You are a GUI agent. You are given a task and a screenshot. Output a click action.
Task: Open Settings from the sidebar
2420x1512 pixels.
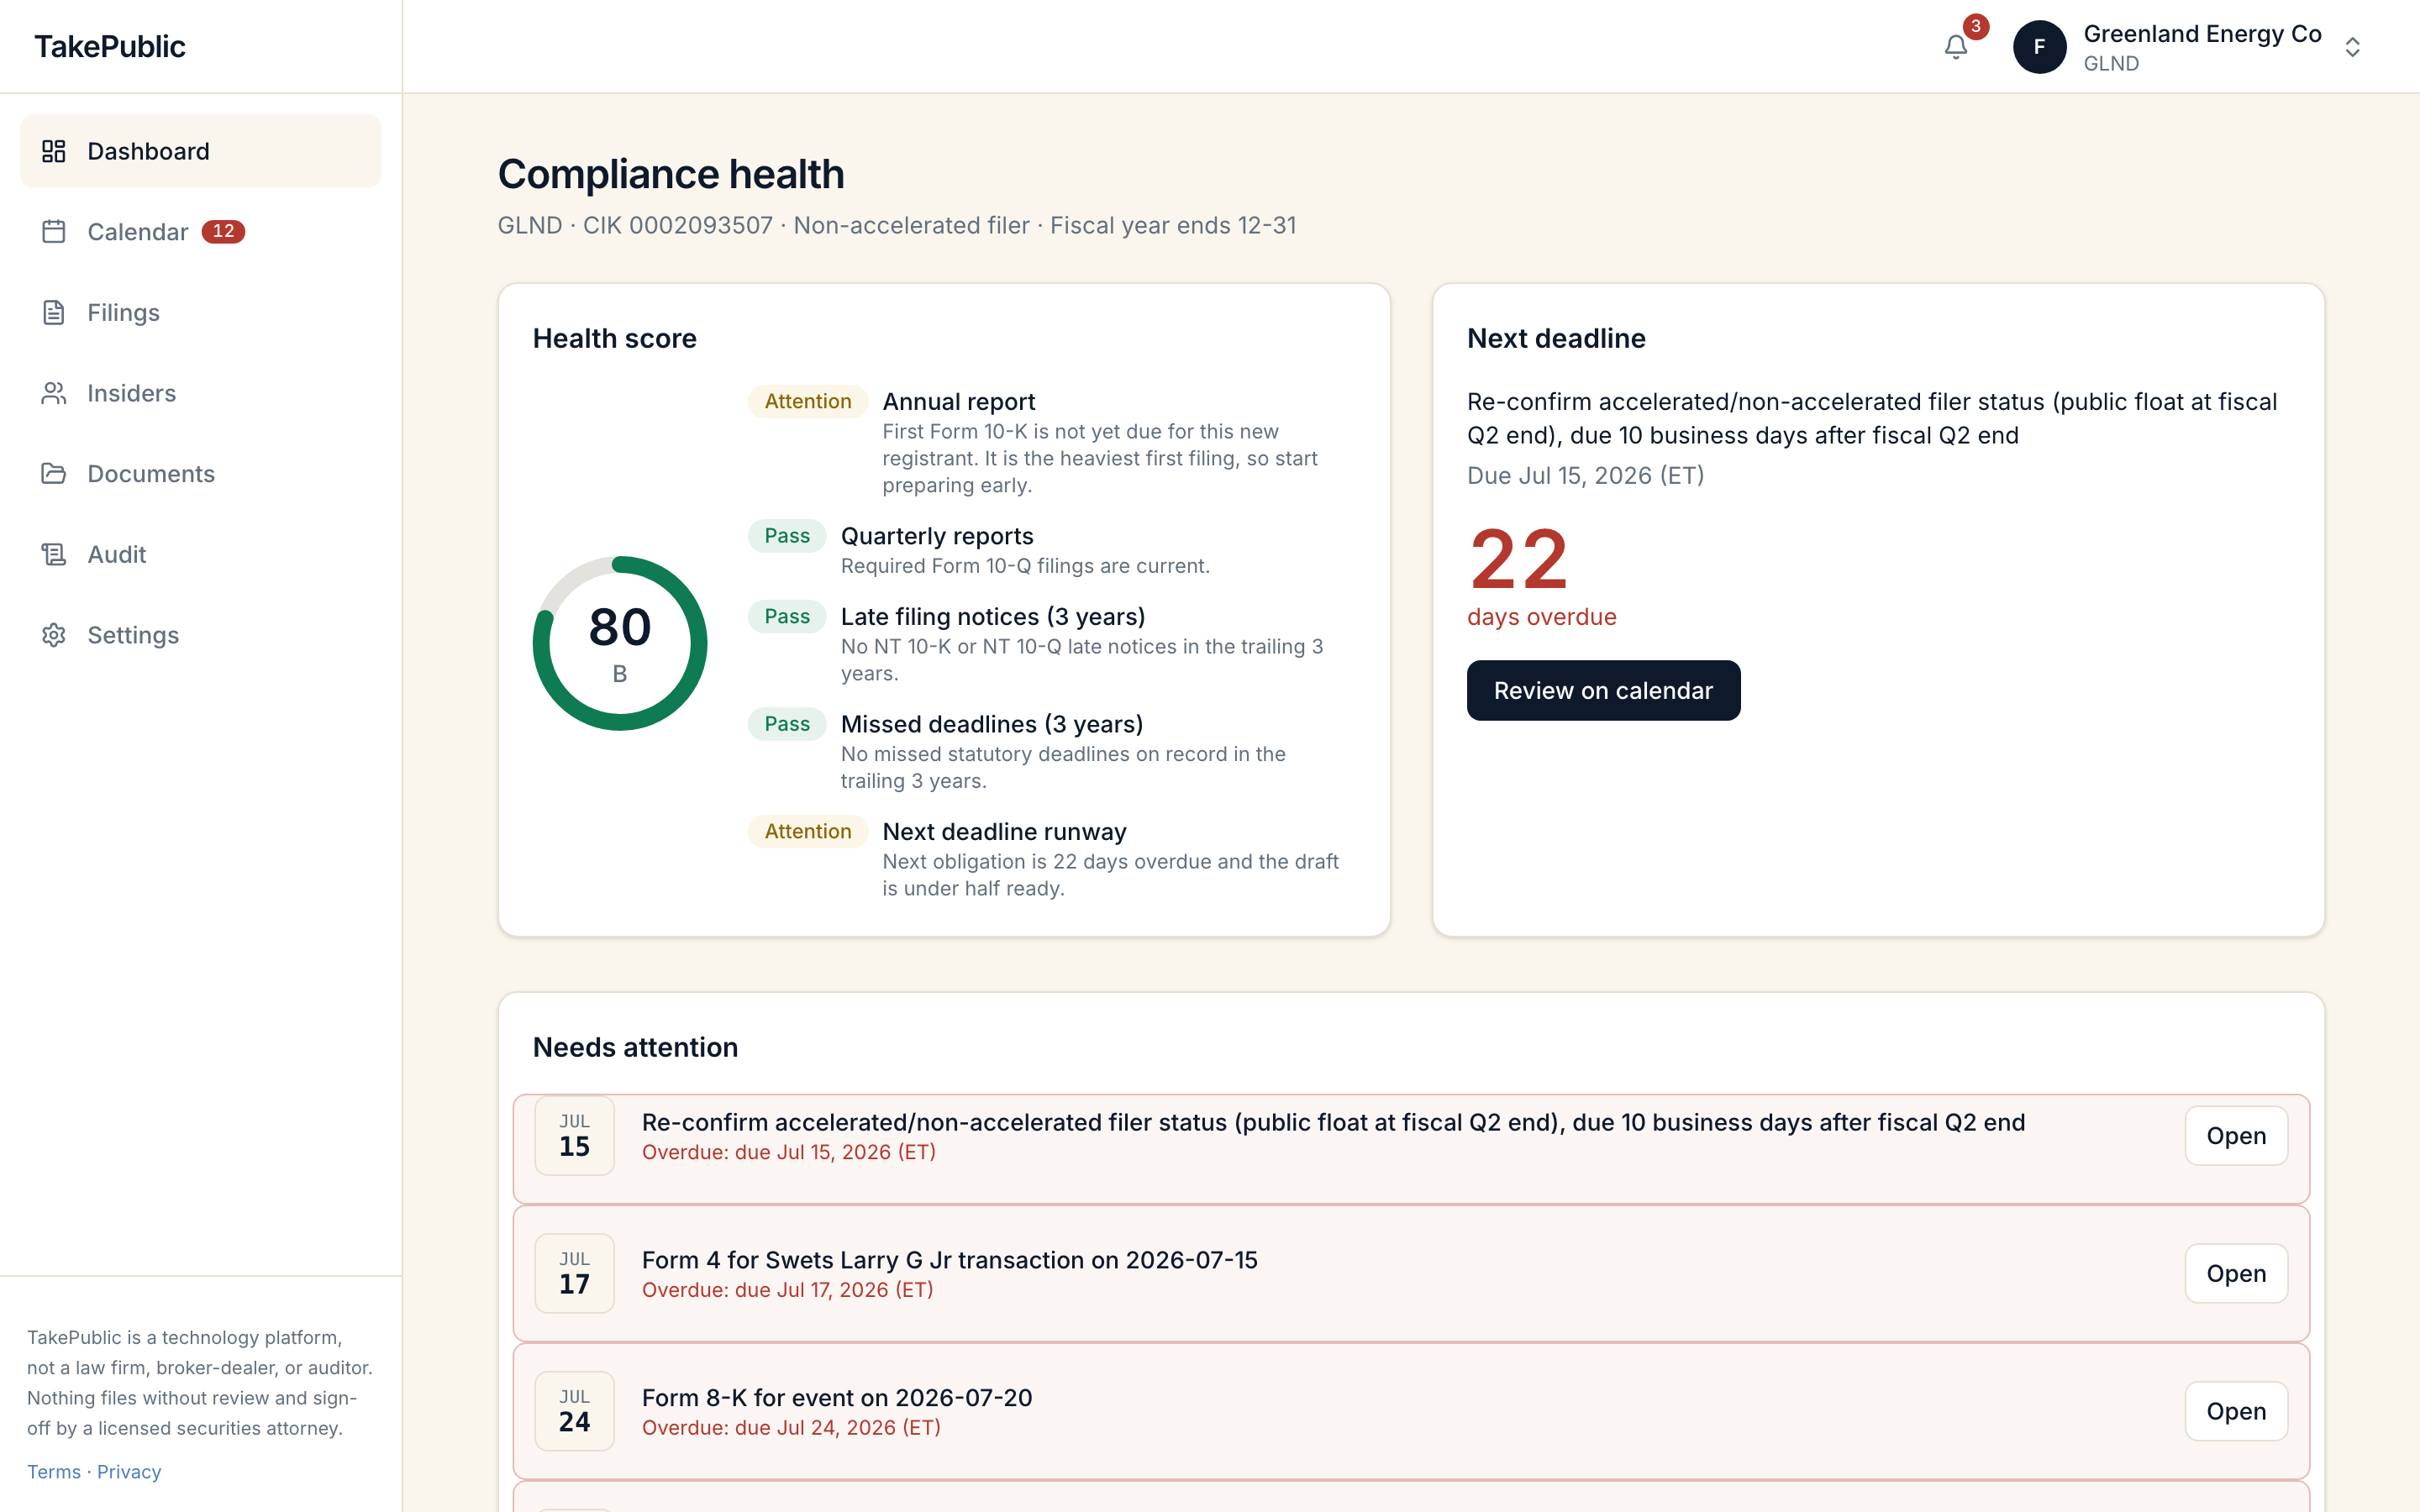point(201,635)
